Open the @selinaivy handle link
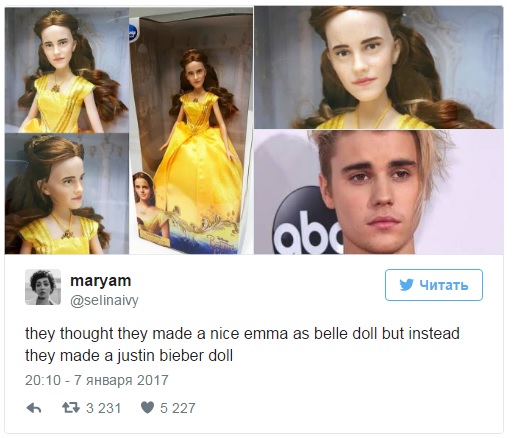This screenshot has height=438, width=514. (x=104, y=300)
